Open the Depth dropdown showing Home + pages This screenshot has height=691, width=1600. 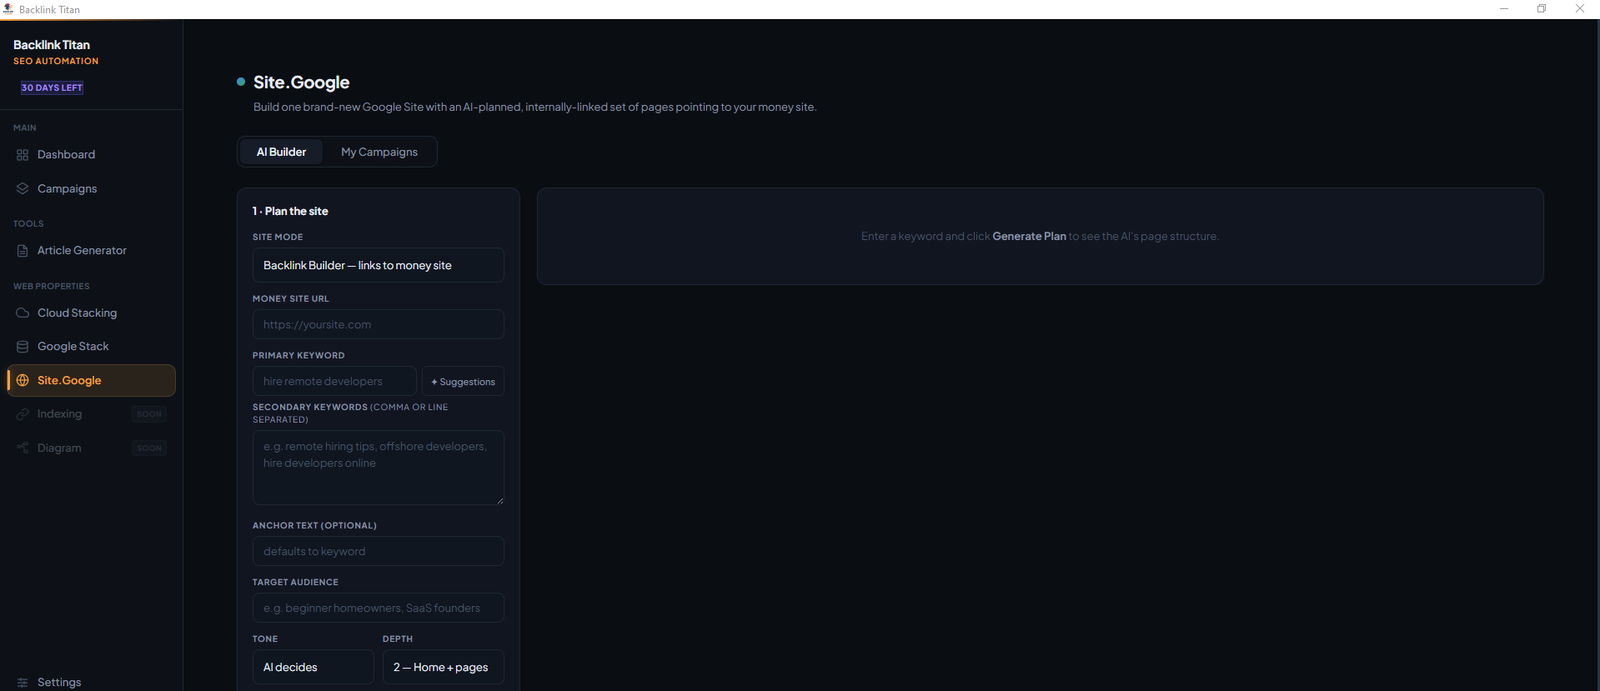(x=443, y=667)
